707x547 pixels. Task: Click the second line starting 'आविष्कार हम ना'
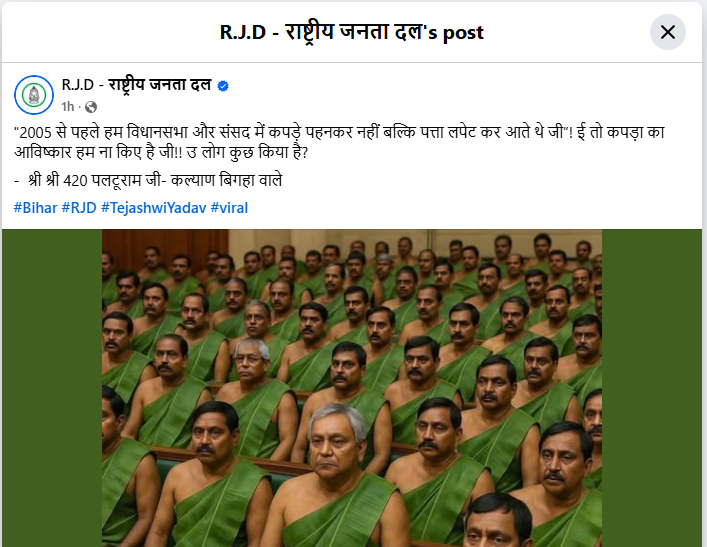pos(161,152)
